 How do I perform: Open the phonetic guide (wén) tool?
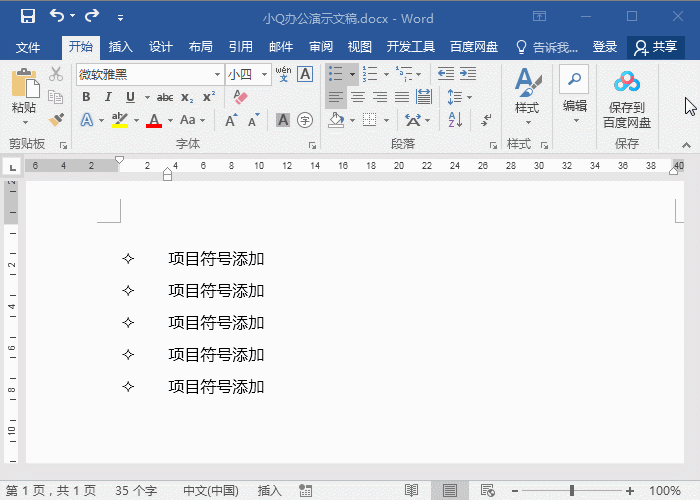283,74
